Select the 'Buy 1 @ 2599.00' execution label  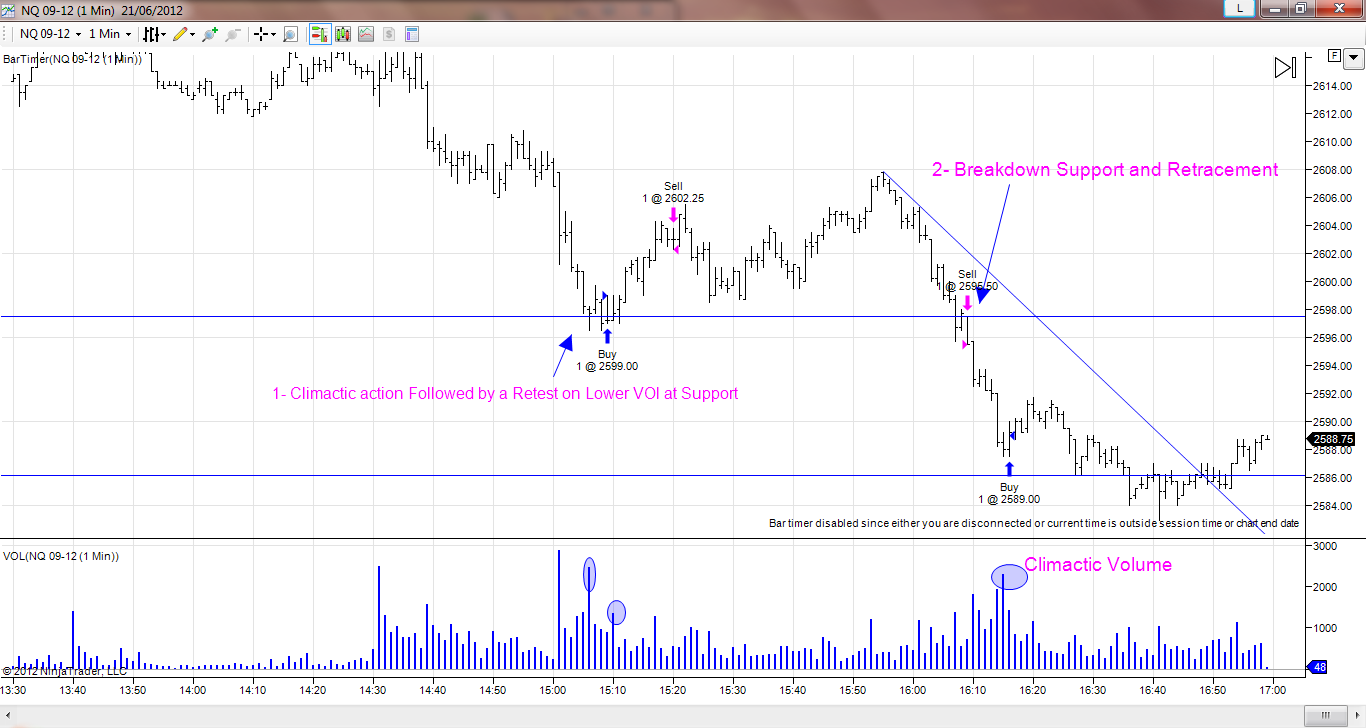click(607, 360)
